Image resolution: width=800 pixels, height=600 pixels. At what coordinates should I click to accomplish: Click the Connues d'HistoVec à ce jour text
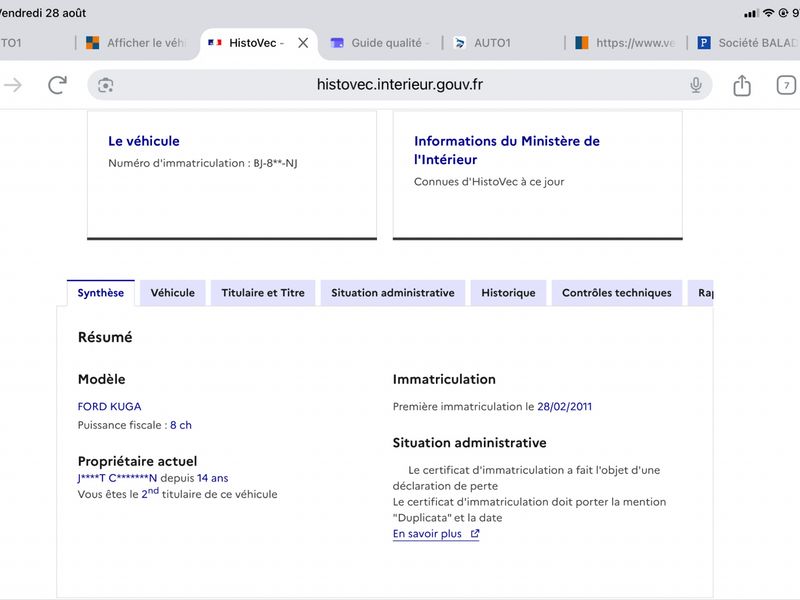pos(489,182)
